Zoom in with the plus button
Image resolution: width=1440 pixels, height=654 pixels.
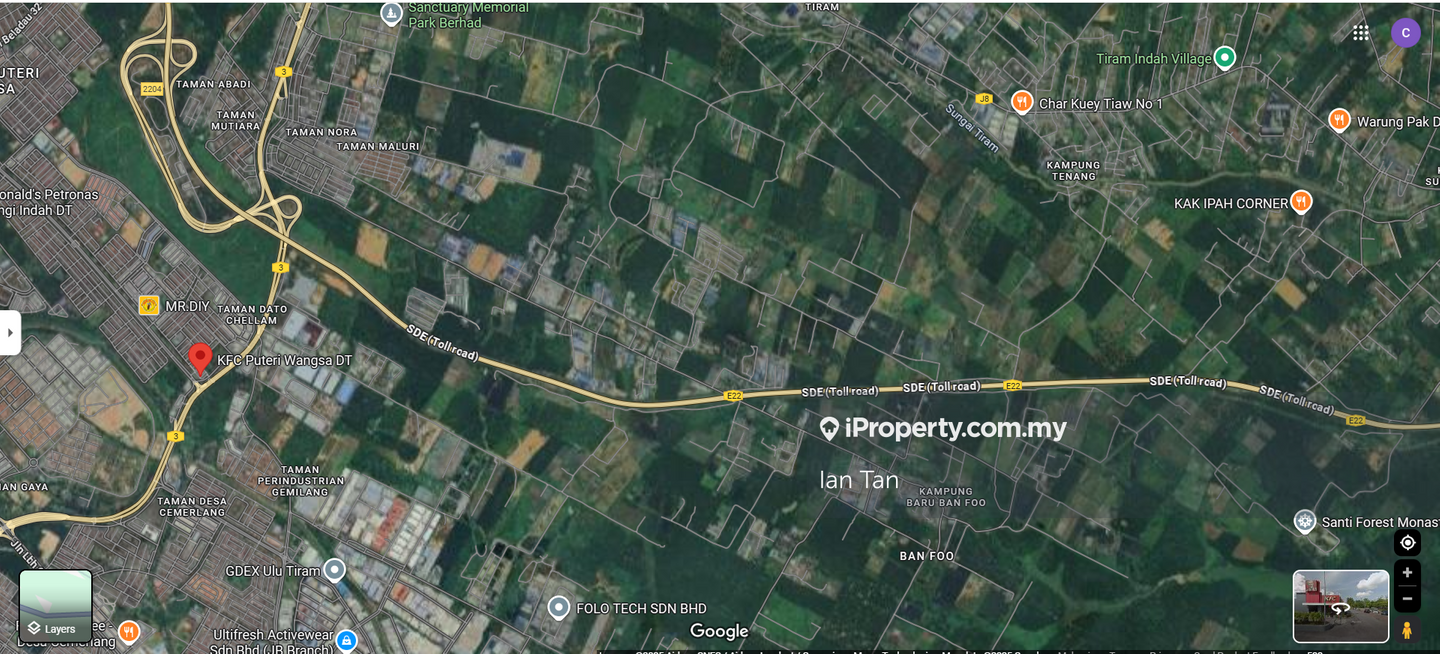click(x=1407, y=573)
